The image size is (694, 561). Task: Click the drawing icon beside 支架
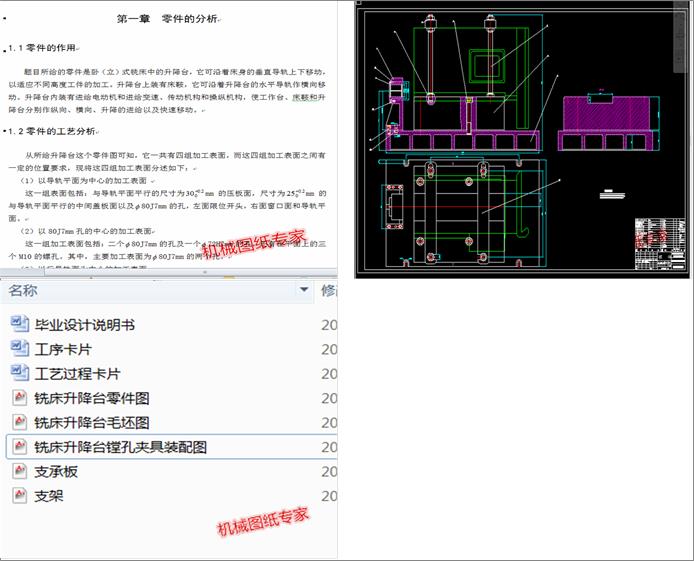click(19, 495)
